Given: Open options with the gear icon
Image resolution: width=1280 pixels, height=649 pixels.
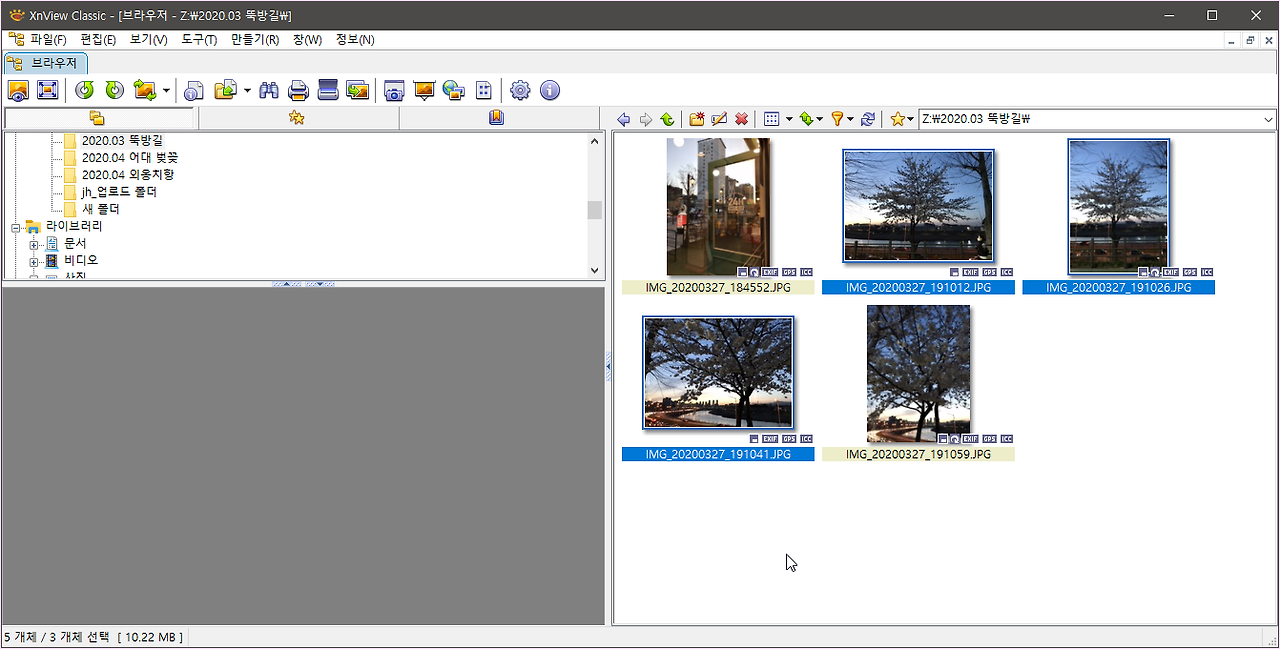Looking at the screenshot, I should [x=520, y=90].
